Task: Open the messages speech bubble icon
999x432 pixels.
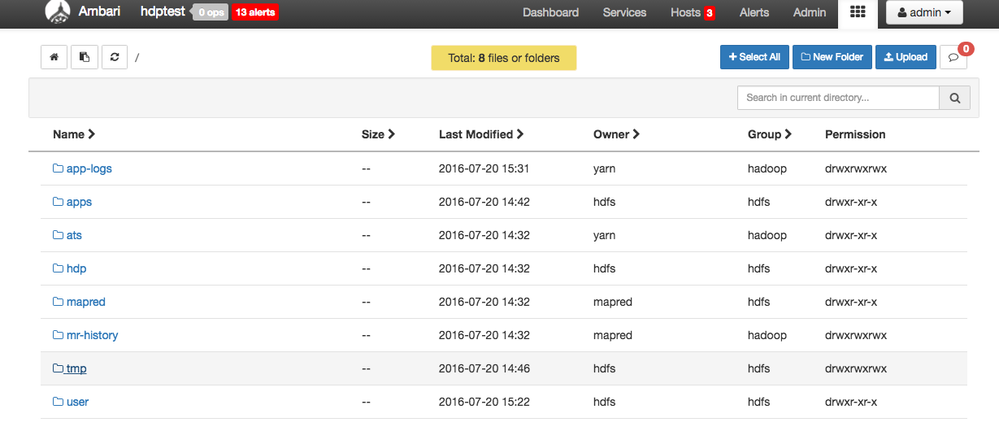Action: coord(954,58)
